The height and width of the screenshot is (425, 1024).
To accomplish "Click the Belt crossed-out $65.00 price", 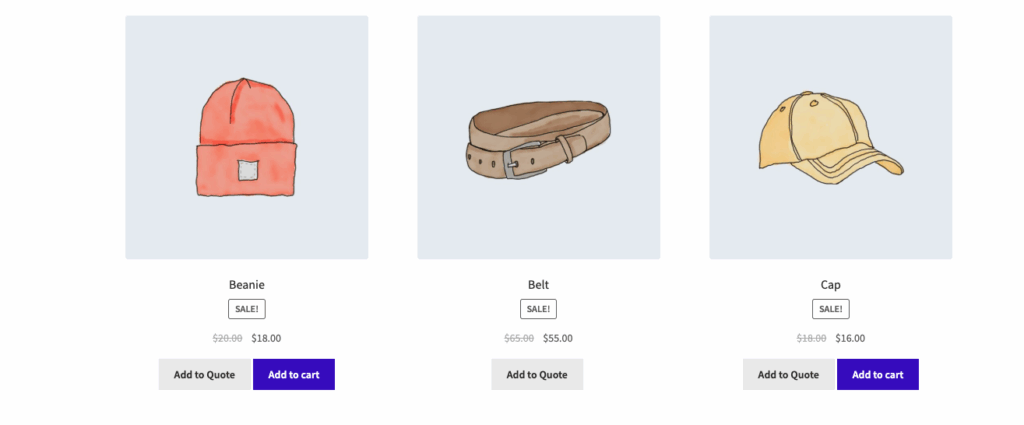I will point(519,338).
